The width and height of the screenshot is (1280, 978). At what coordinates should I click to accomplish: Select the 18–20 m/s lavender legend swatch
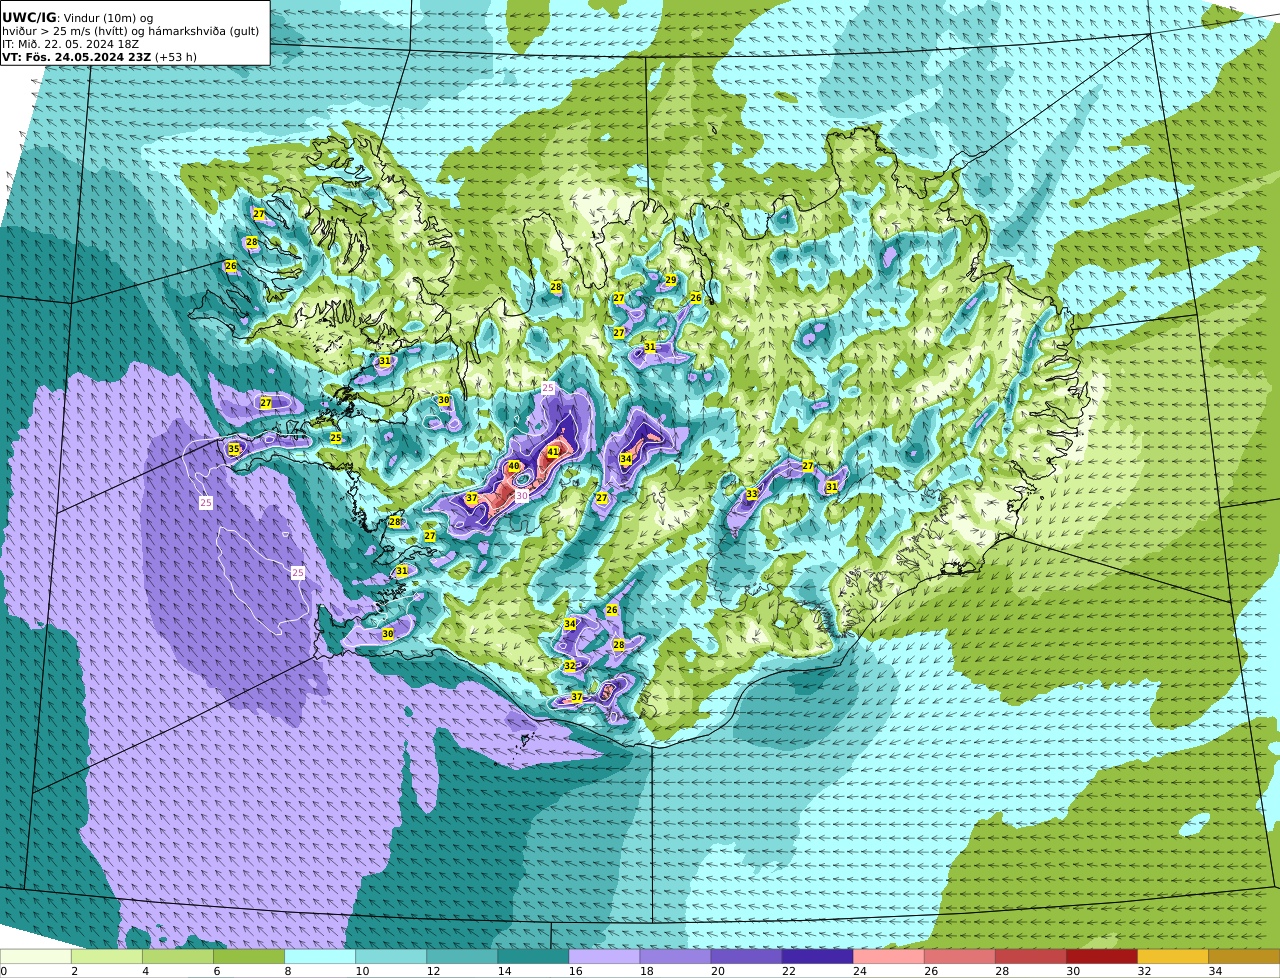tap(675, 956)
